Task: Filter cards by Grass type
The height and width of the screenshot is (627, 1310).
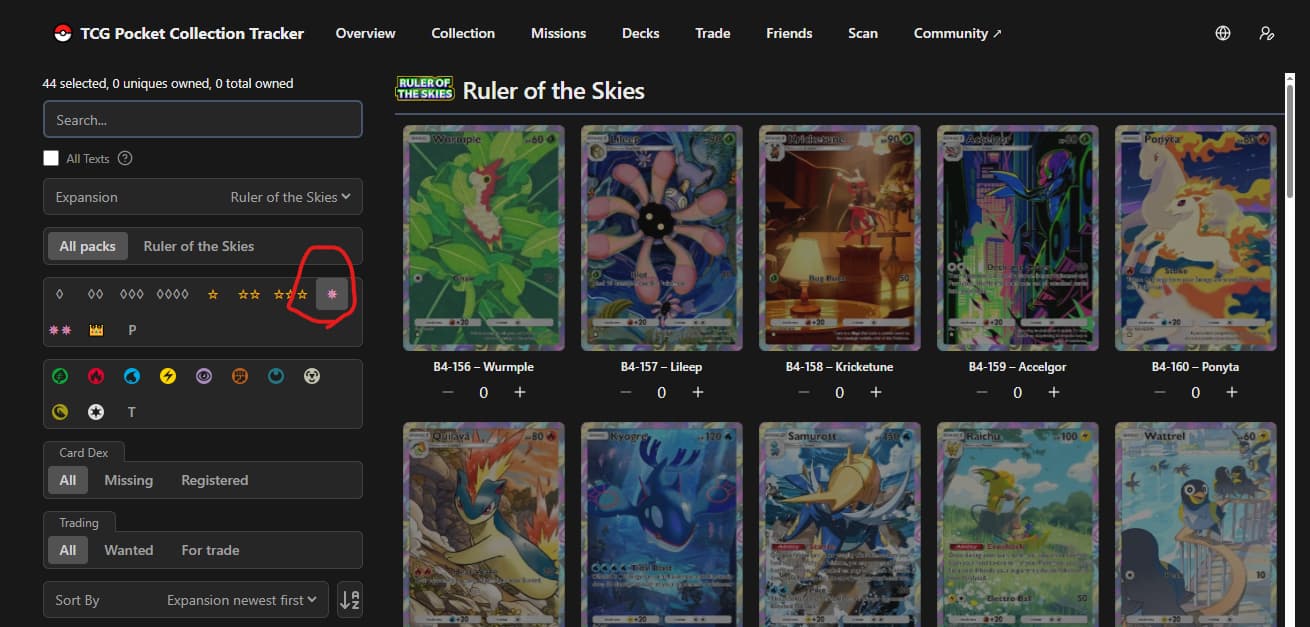Action: [60, 376]
